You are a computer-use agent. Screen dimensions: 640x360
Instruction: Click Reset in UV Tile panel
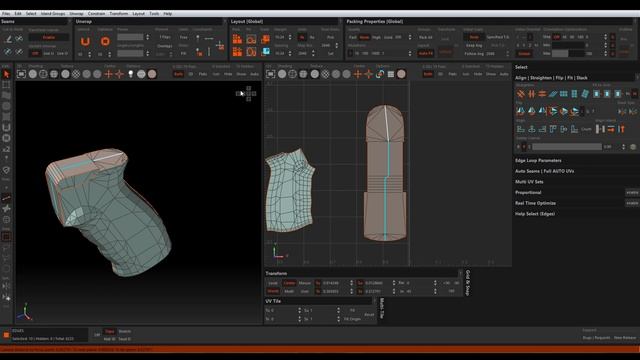[369, 315]
